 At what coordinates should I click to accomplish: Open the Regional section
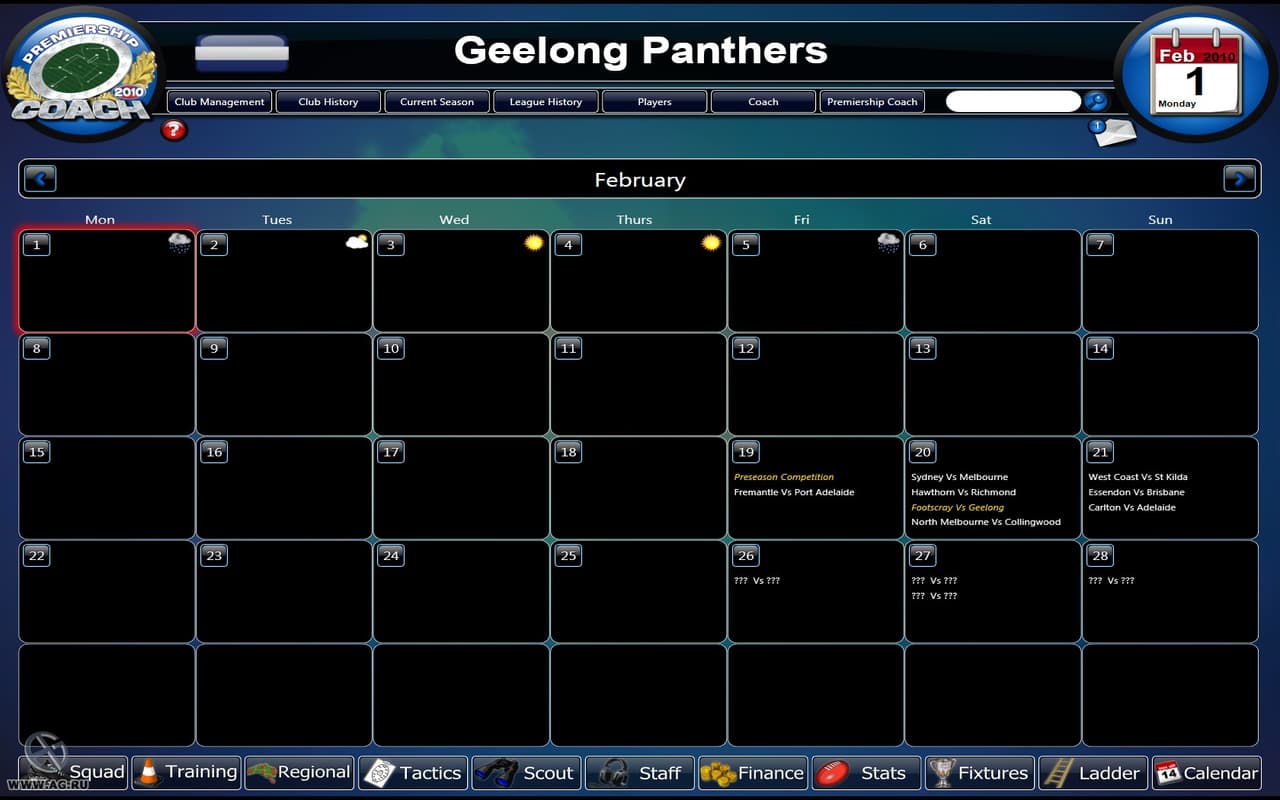pyautogui.click(x=300, y=772)
